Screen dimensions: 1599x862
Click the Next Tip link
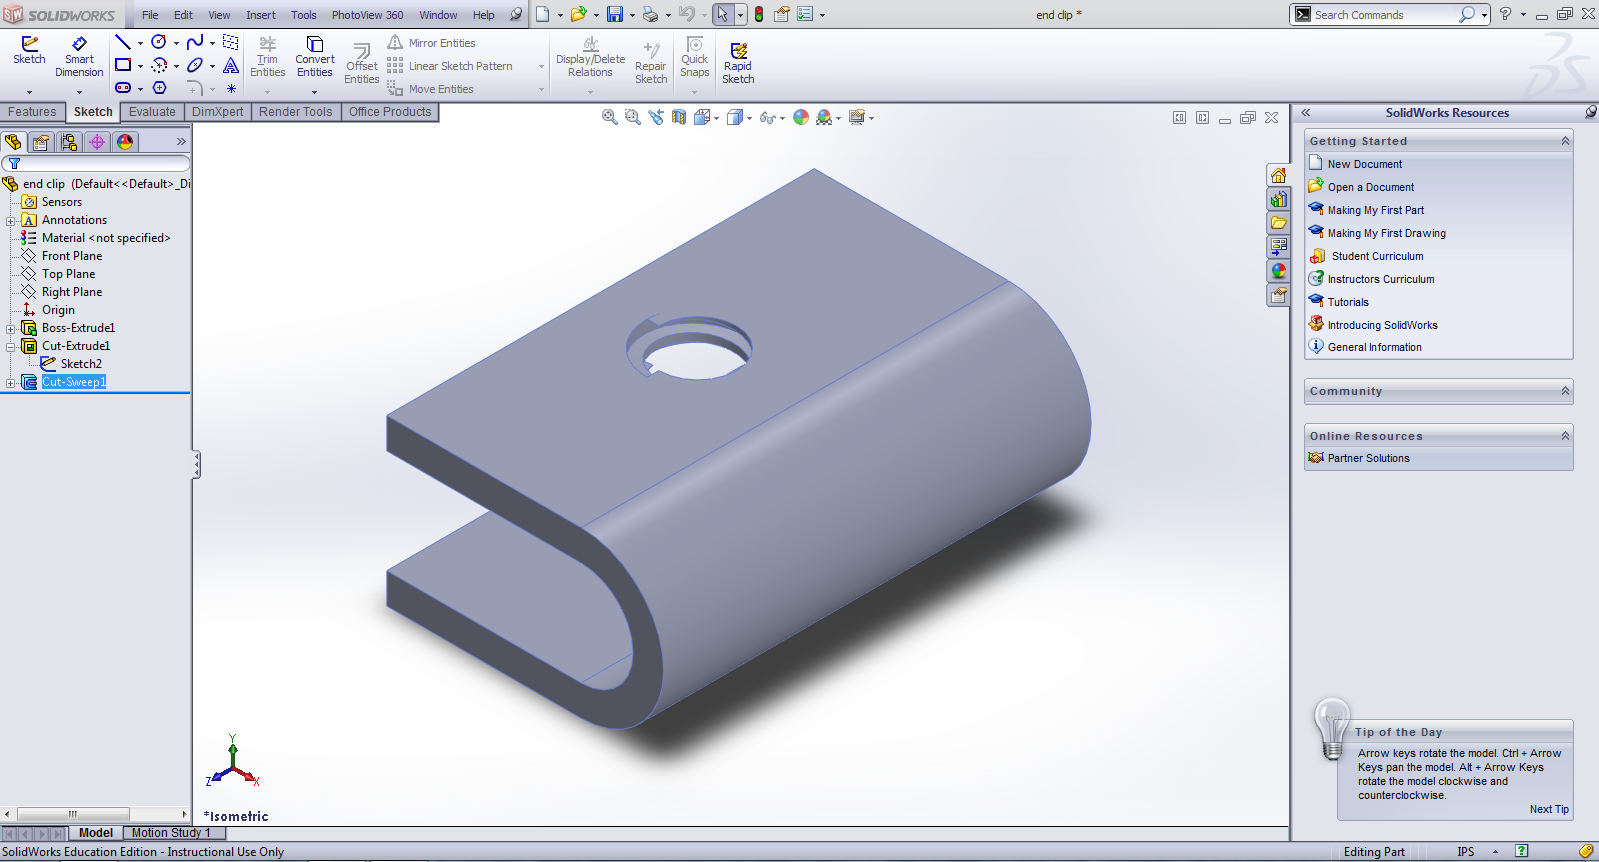pos(1549,809)
